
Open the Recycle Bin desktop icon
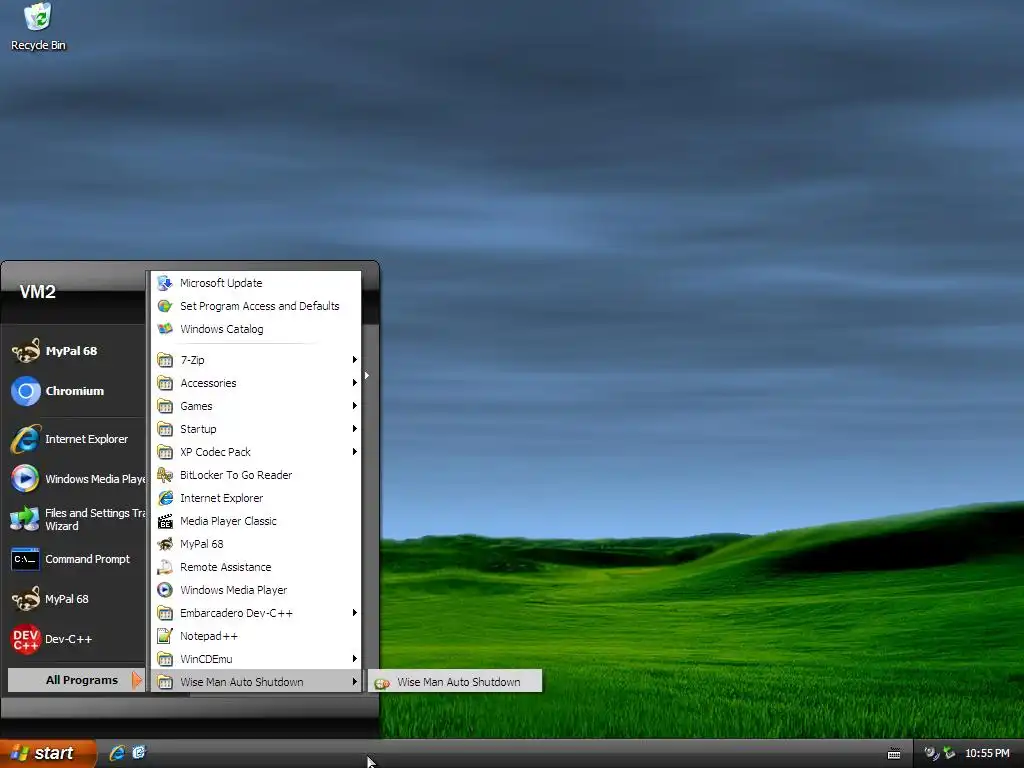pyautogui.click(x=38, y=26)
